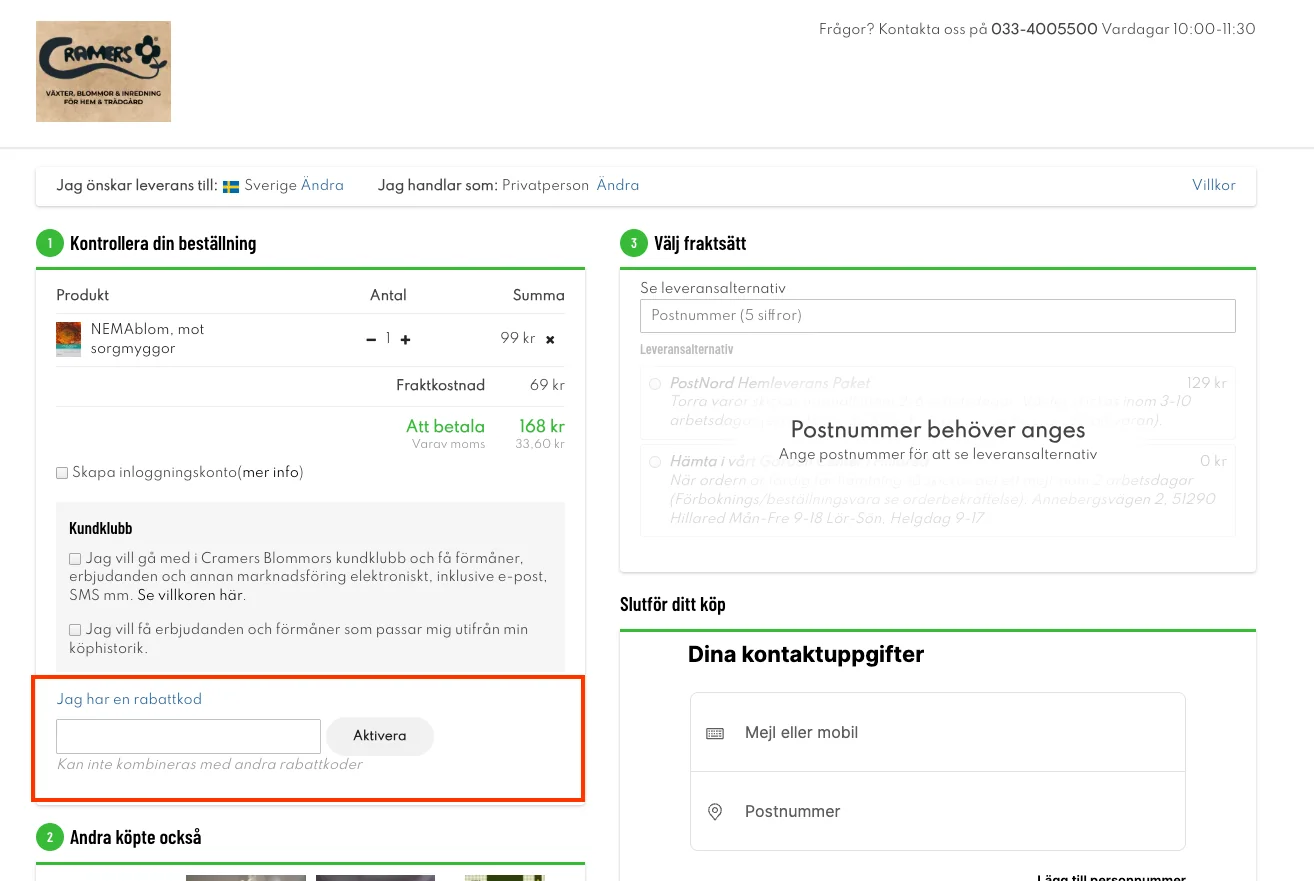
Task: Click the Swedish flag icon
Action: (x=231, y=186)
